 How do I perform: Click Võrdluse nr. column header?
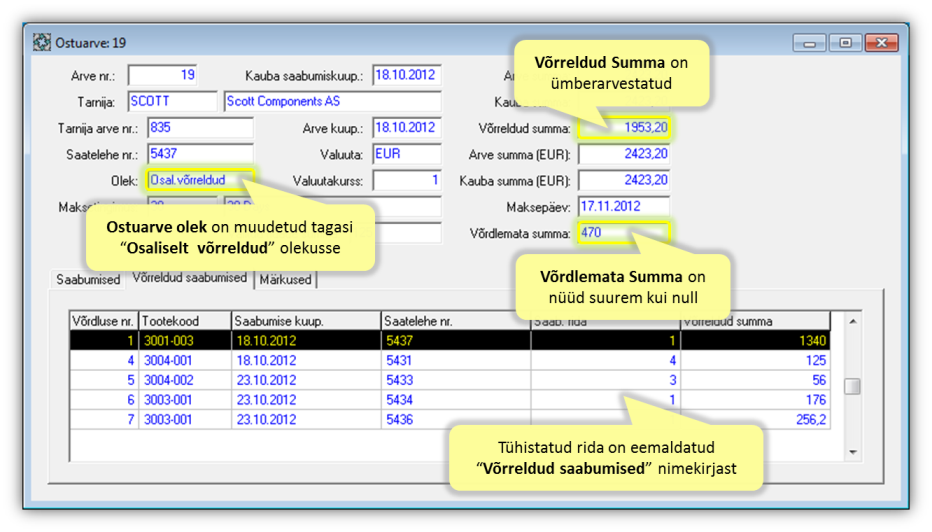point(103,321)
